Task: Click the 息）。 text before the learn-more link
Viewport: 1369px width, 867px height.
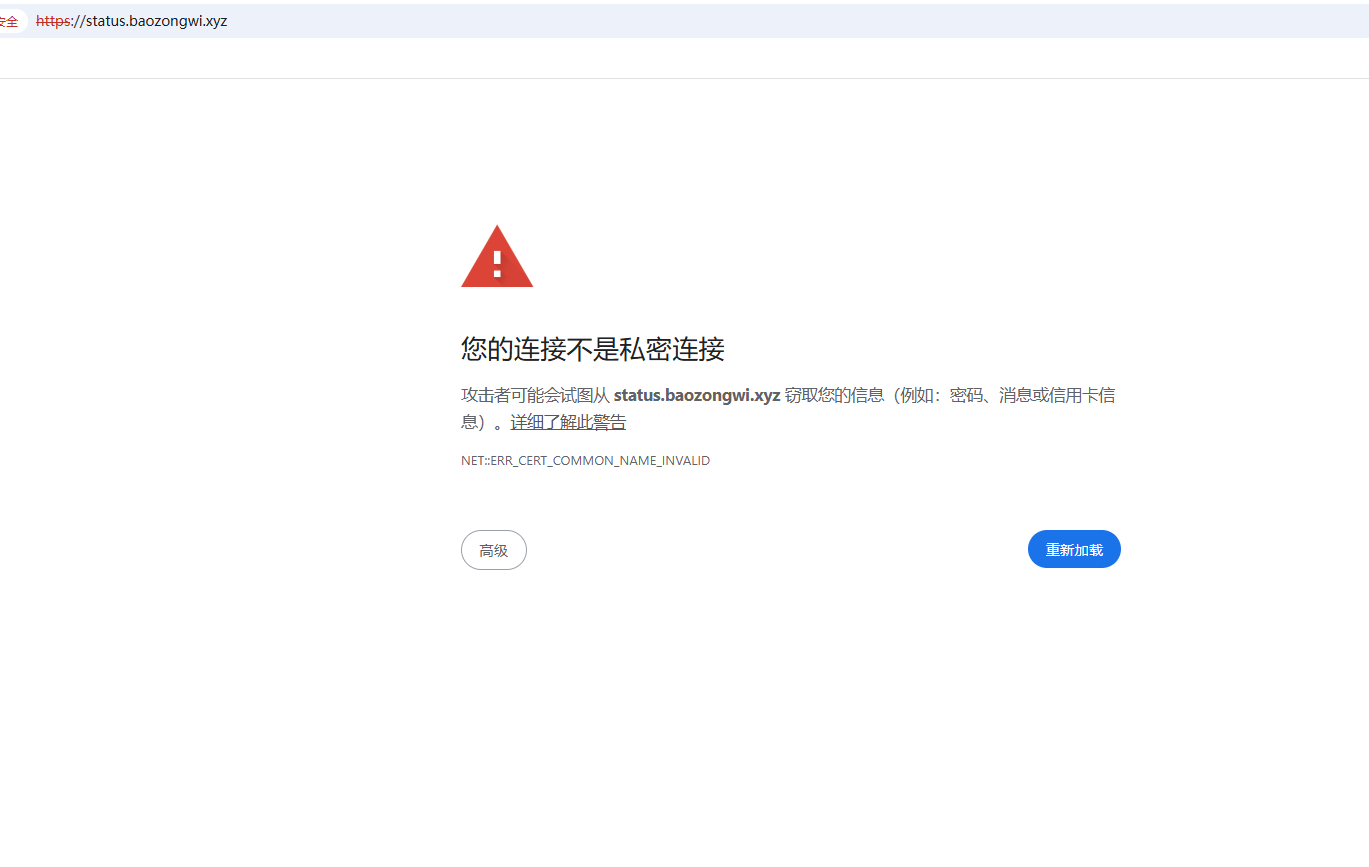Action: [484, 422]
